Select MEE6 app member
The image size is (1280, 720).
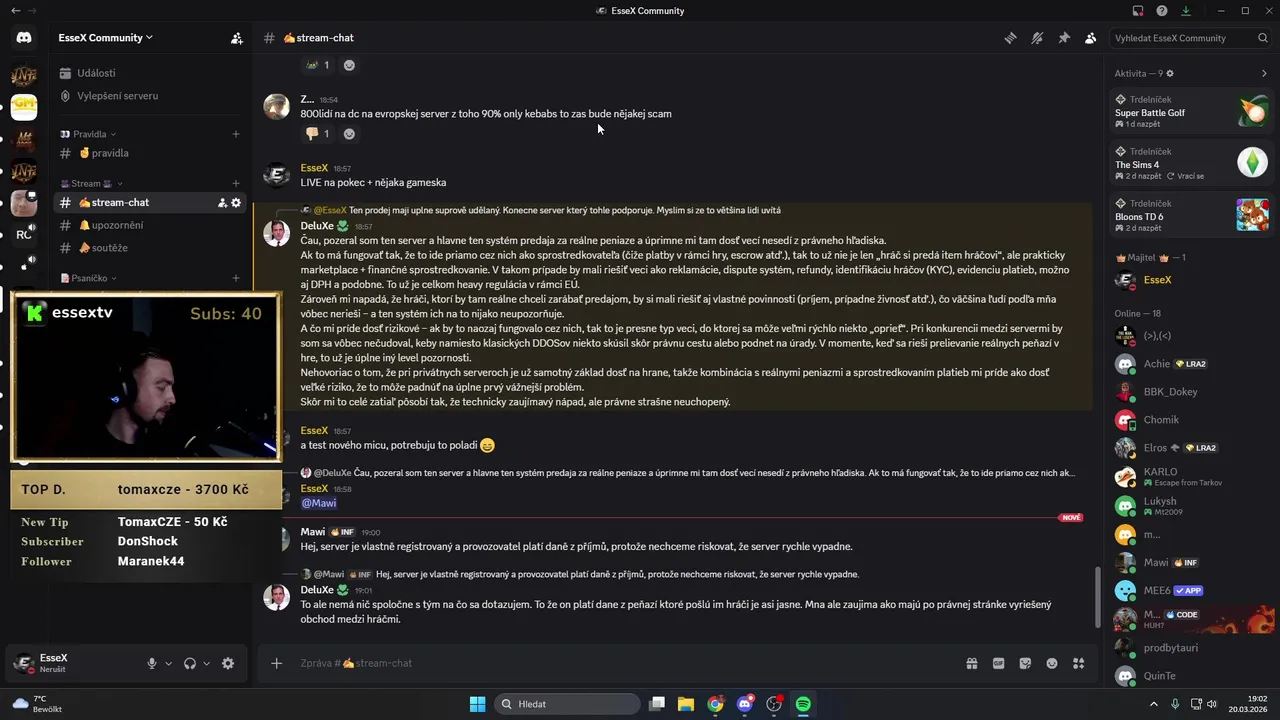pos(1191,590)
